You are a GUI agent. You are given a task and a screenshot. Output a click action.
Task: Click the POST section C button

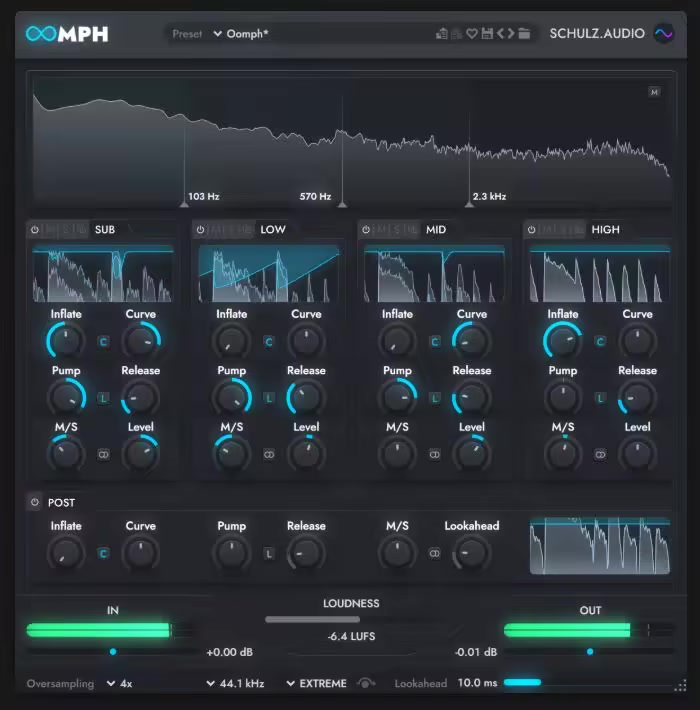tap(103, 553)
